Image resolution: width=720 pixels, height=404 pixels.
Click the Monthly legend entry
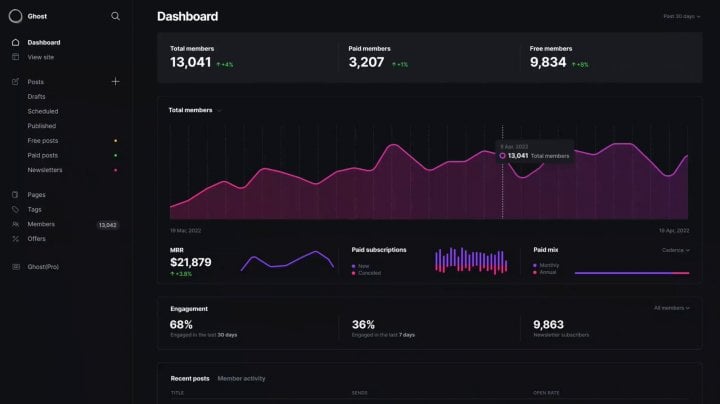click(x=546, y=265)
